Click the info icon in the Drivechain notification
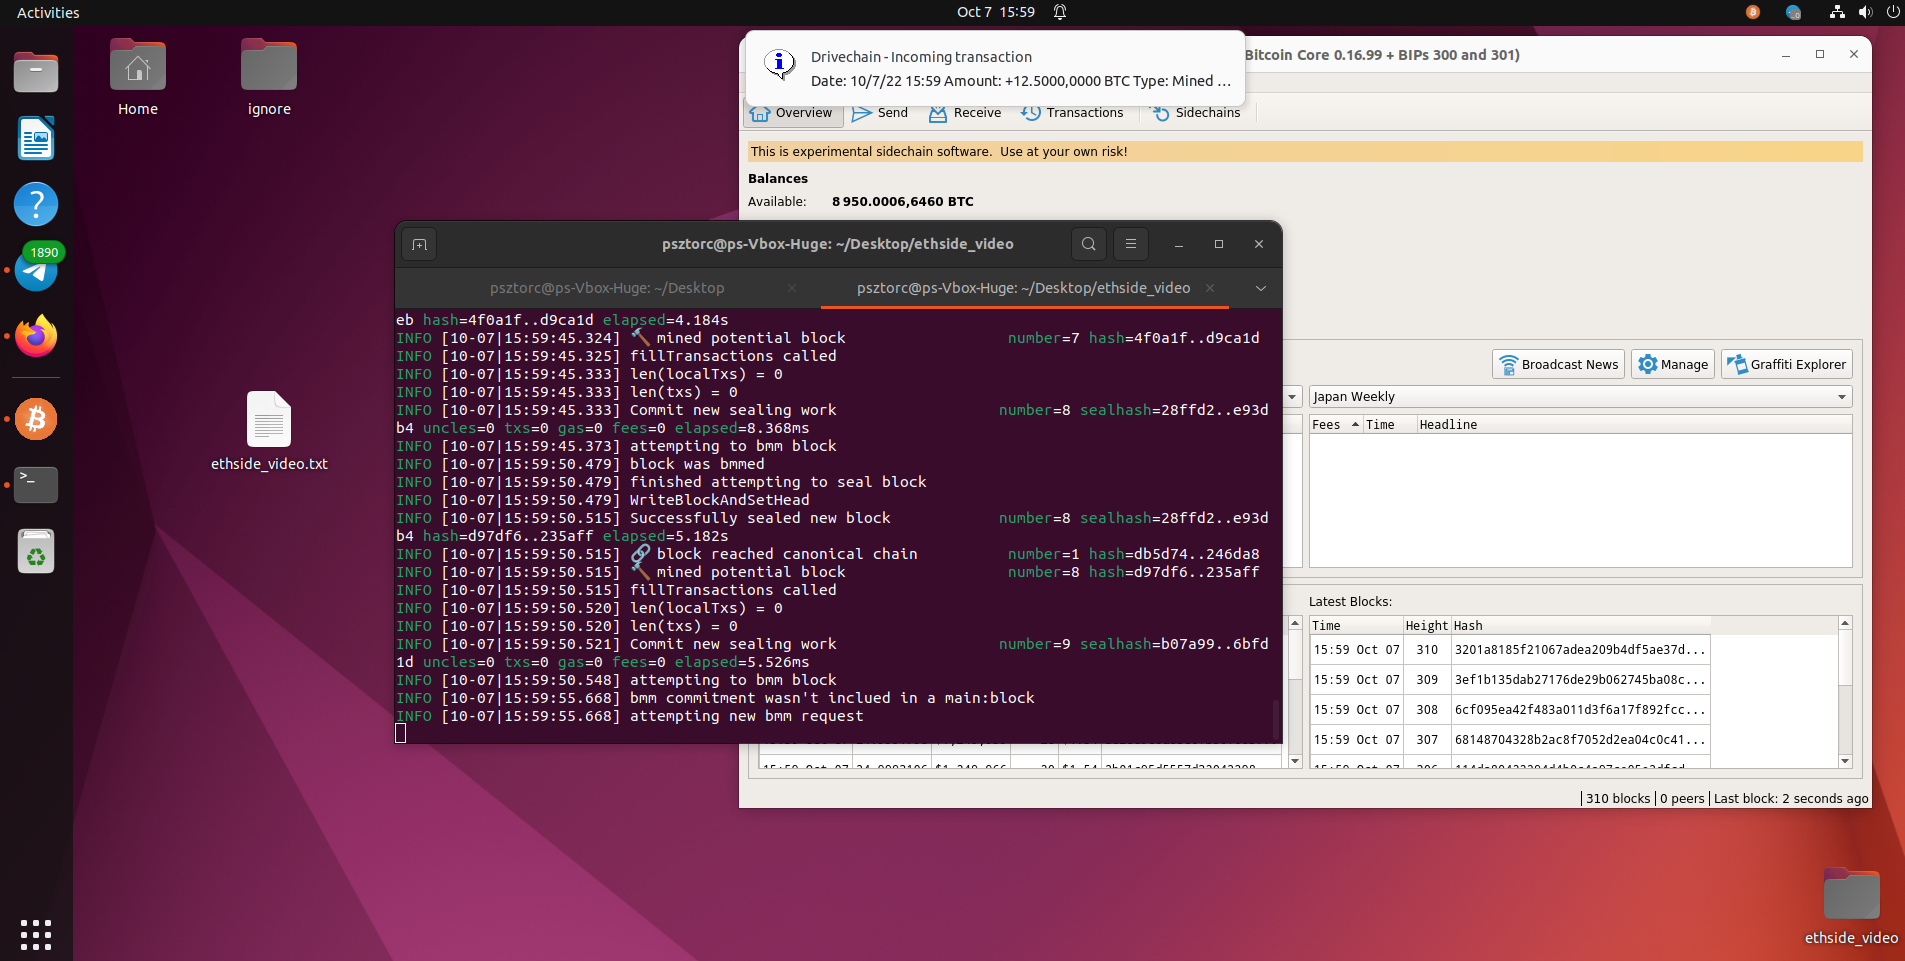Viewport: 1905px width, 961px height. (x=780, y=64)
